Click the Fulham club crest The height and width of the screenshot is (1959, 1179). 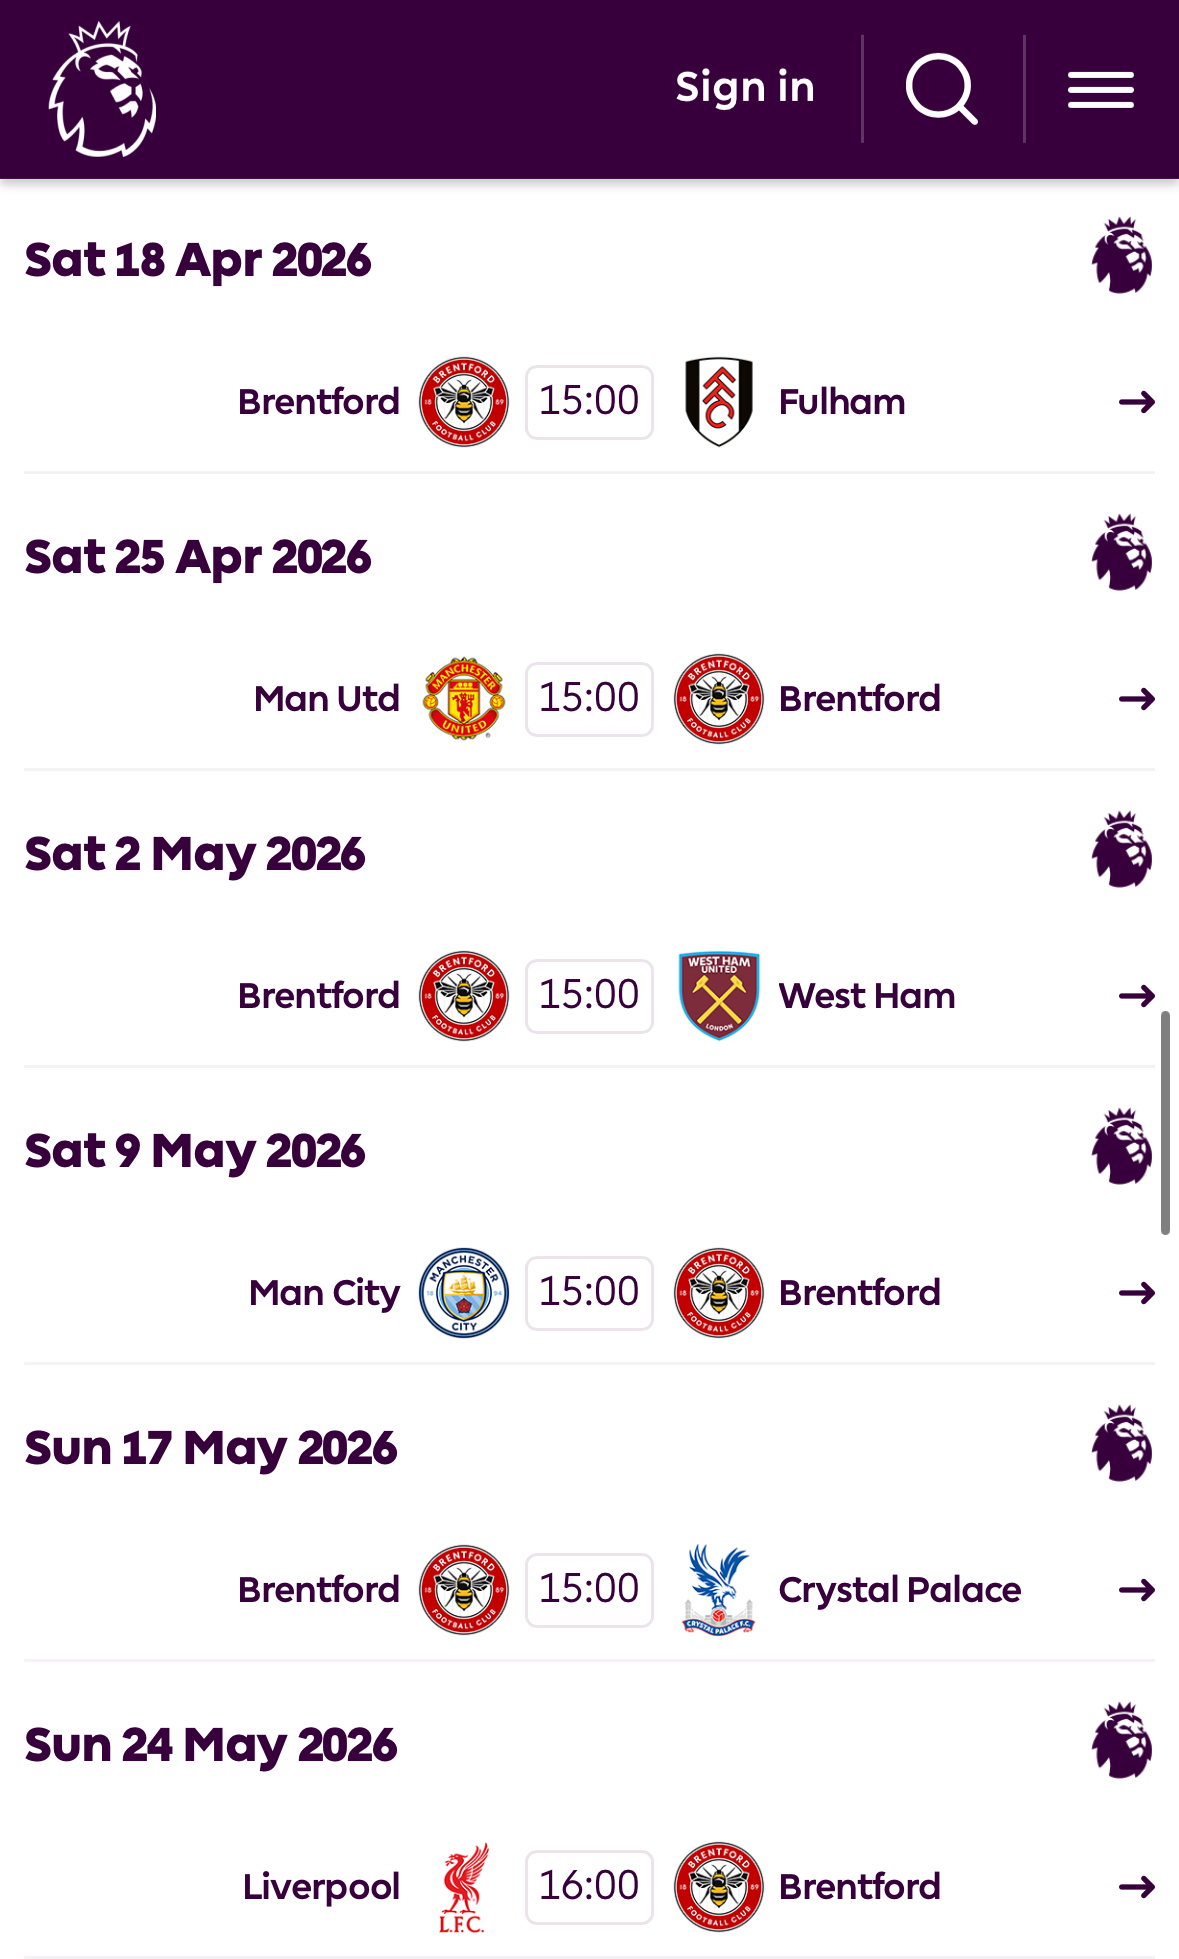point(718,402)
